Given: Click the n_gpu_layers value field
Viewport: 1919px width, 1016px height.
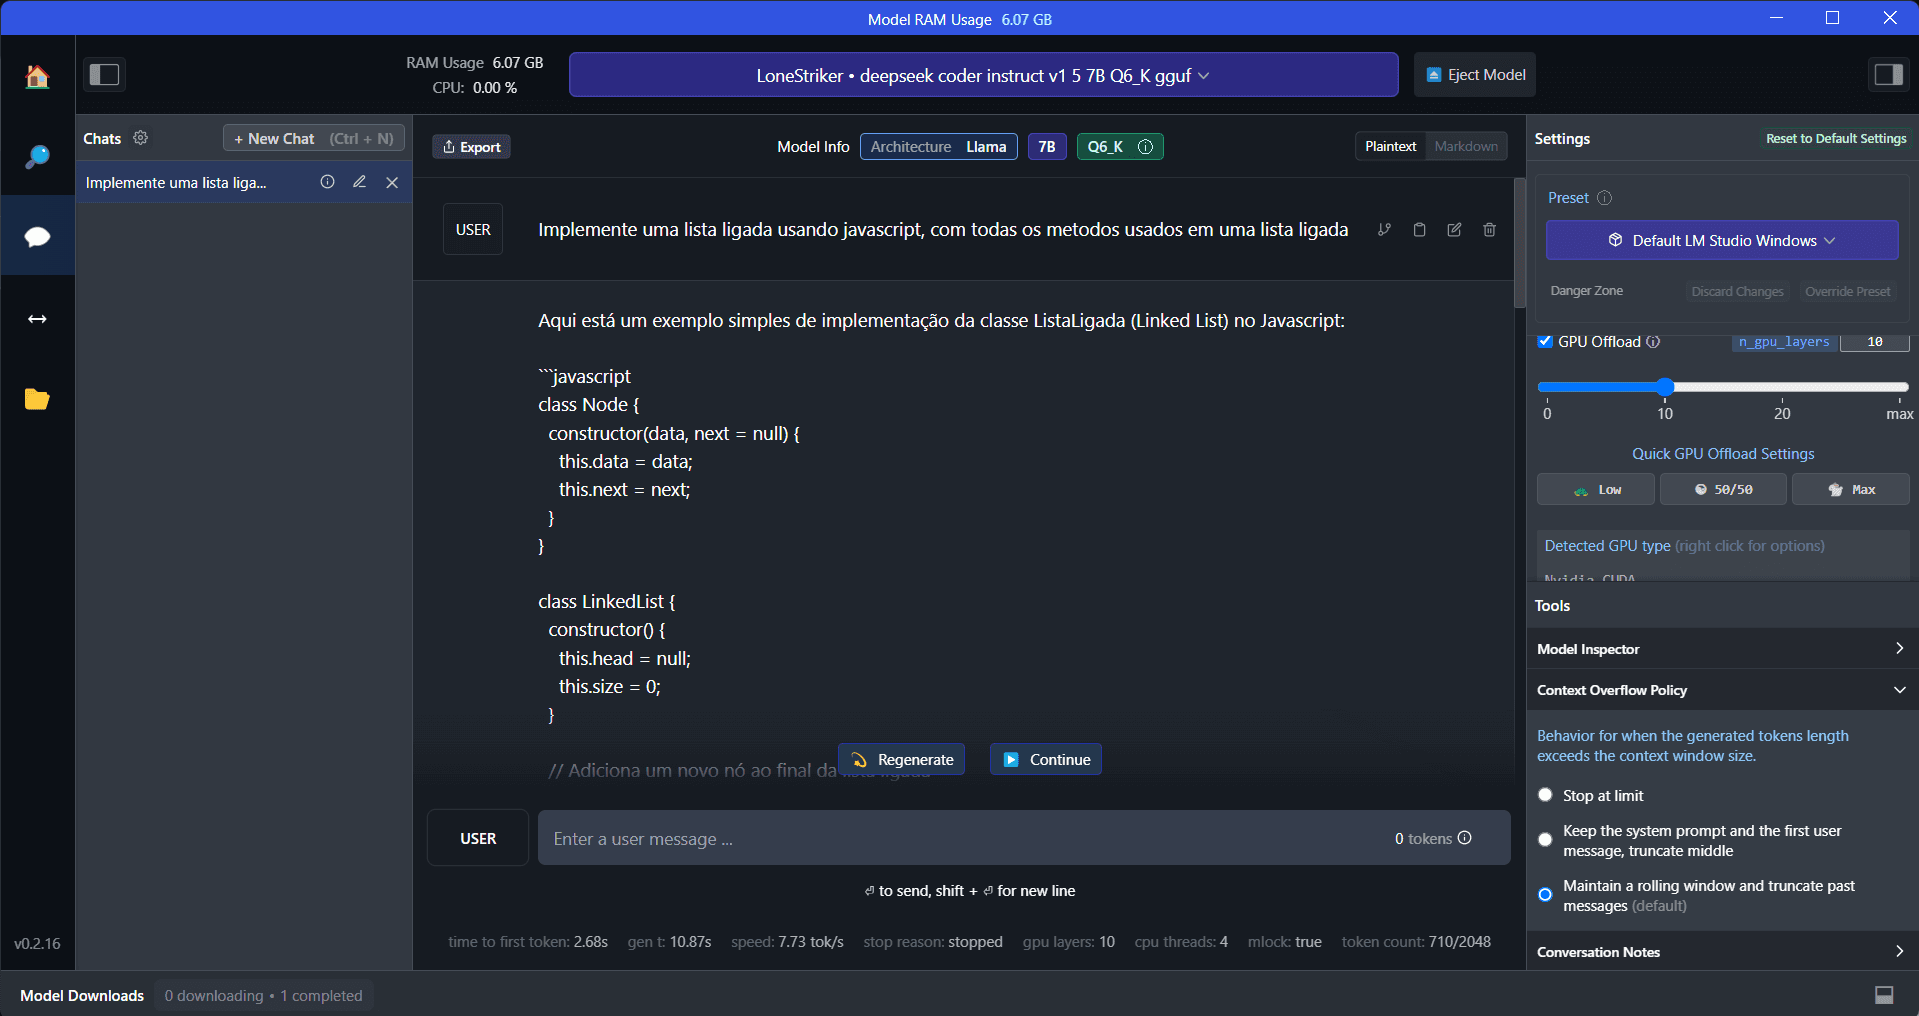Looking at the screenshot, I should click(x=1875, y=342).
